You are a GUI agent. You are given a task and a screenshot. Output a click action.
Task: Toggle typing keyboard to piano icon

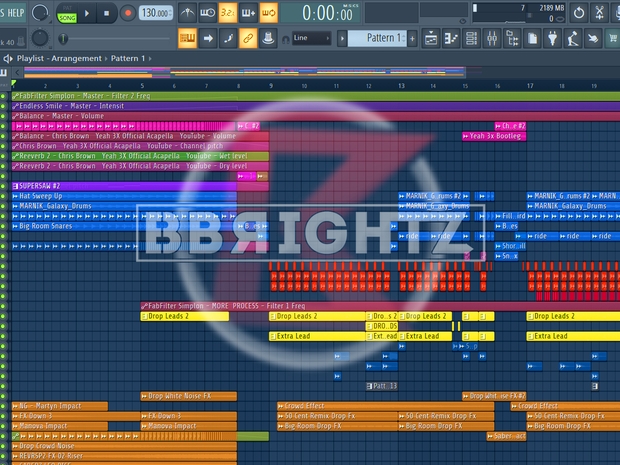pos(187,38)
